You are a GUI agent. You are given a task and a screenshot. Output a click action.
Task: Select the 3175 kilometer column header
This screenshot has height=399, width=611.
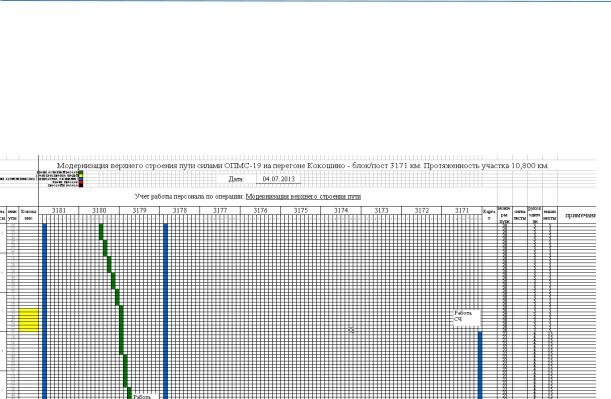pos(300,210)
